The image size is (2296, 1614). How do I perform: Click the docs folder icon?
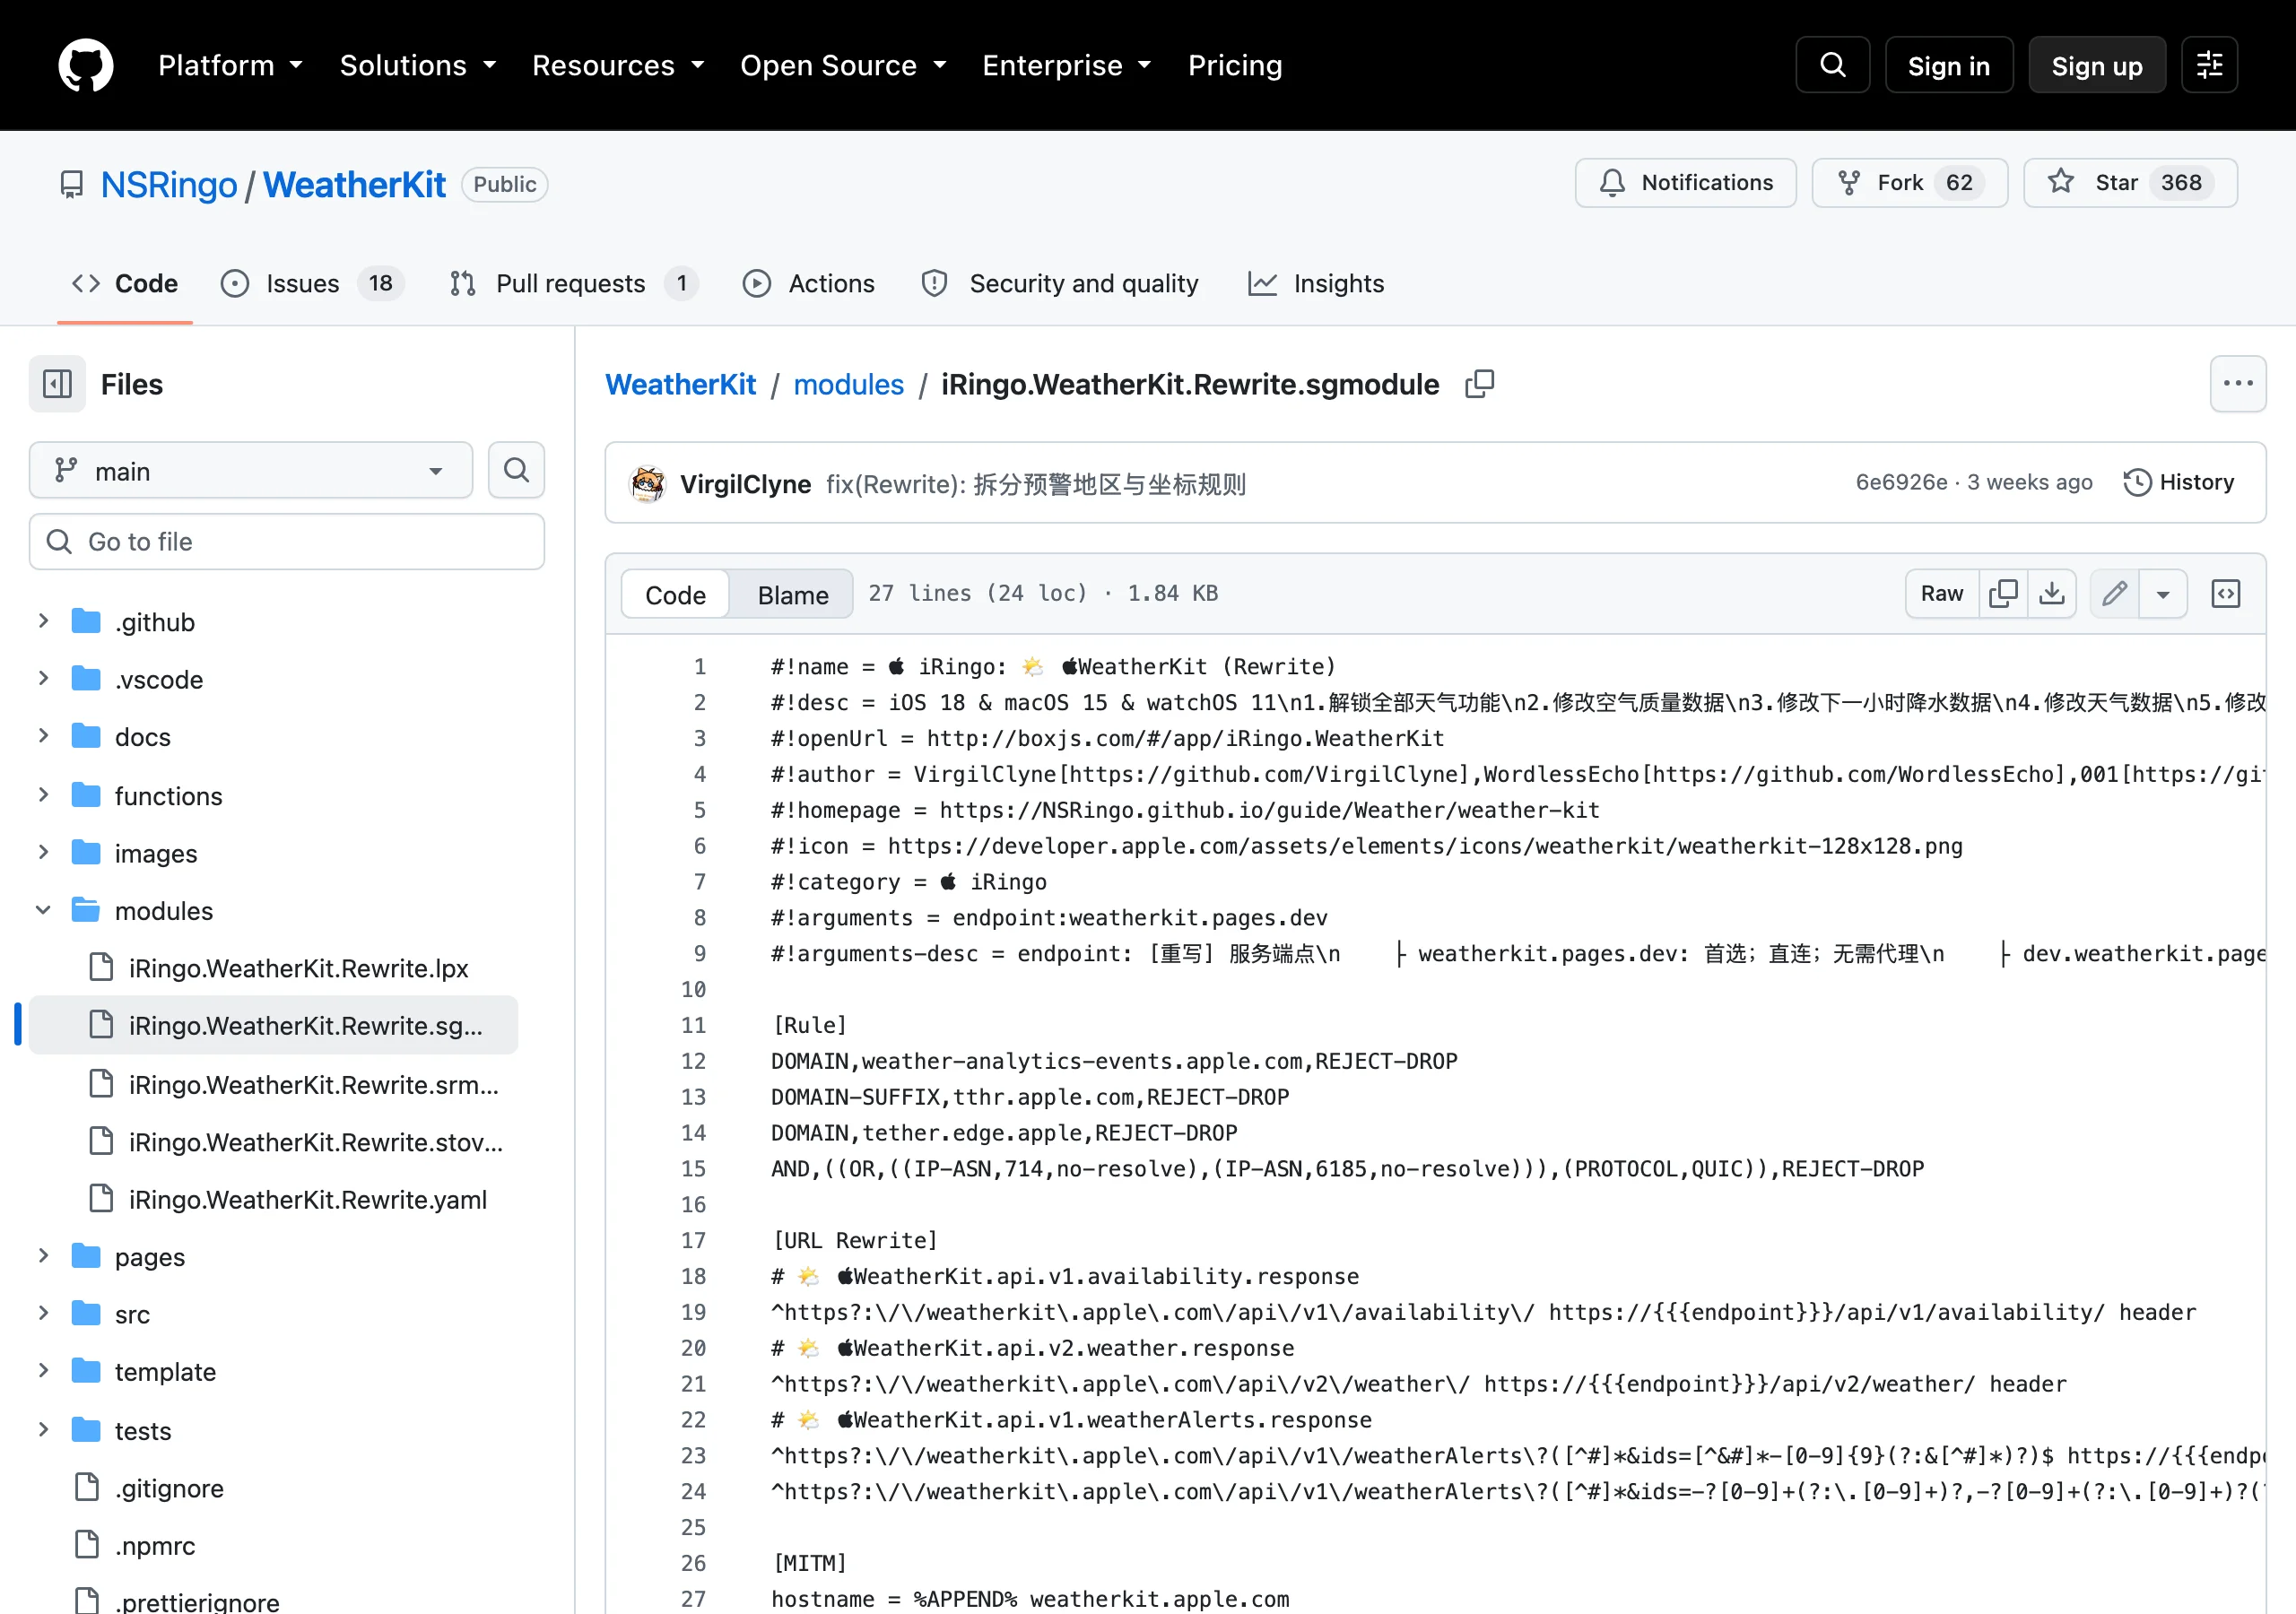[86, 737]
